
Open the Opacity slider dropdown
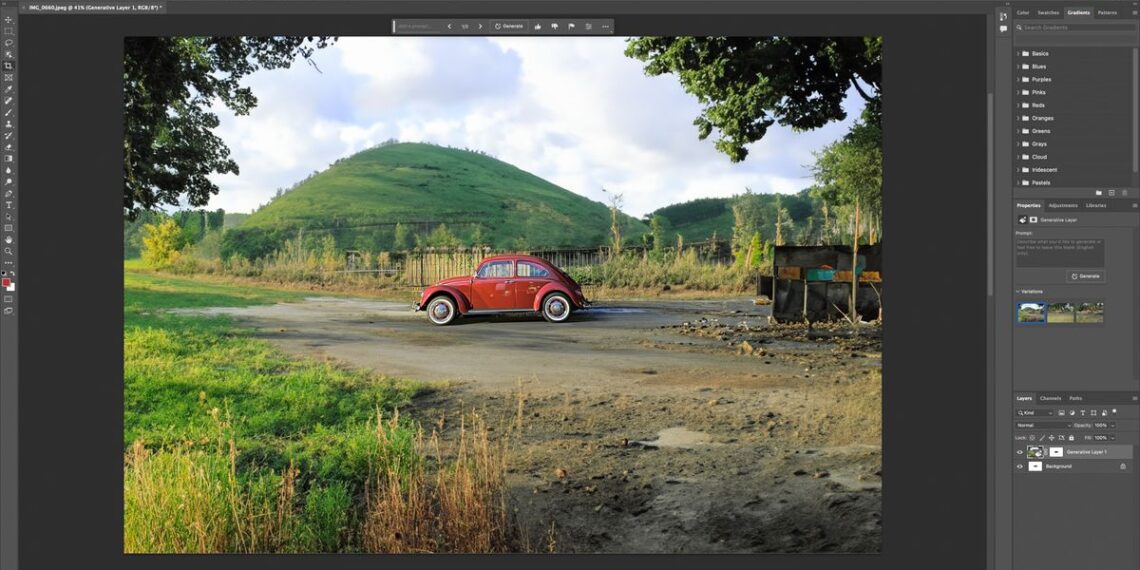pos(1113,425)
